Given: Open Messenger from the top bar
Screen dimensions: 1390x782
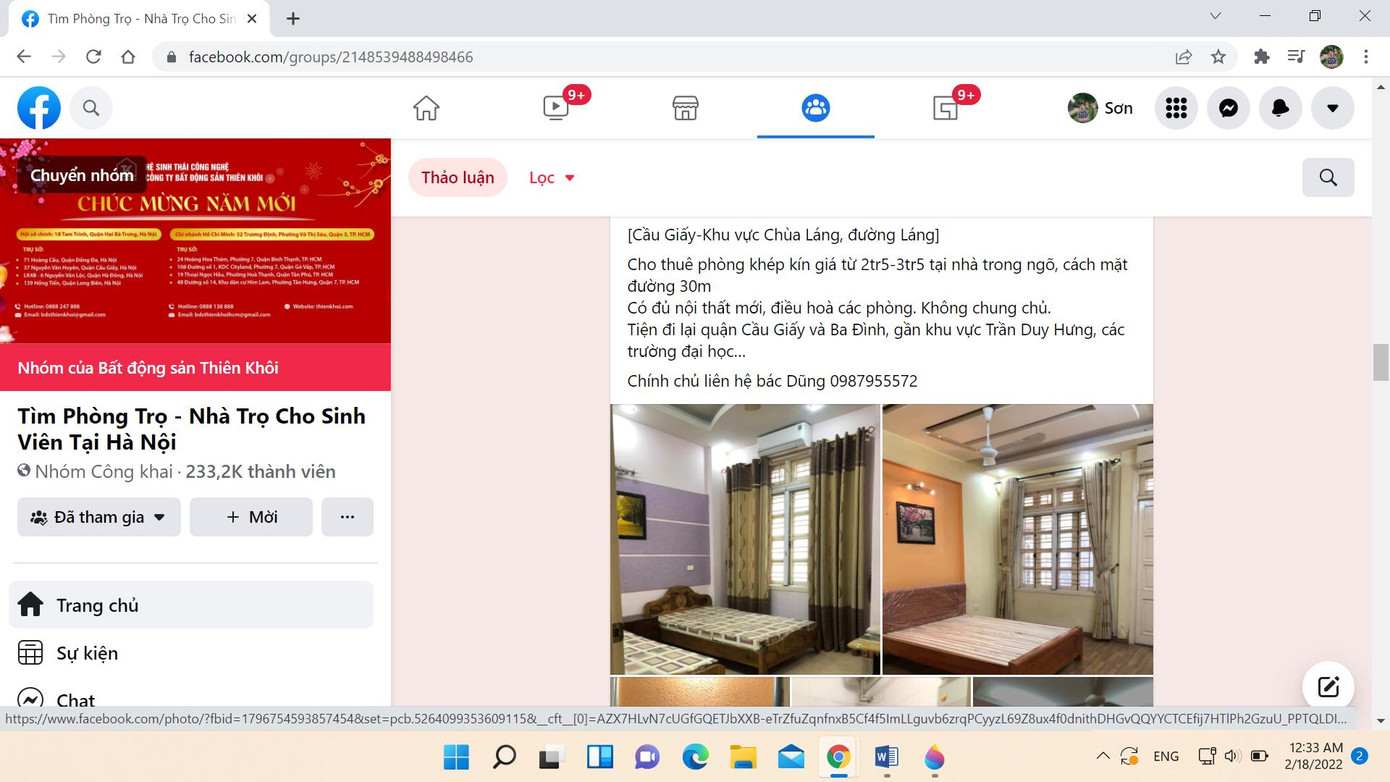Looking at the screenshot, I should tap(1228, 108).
